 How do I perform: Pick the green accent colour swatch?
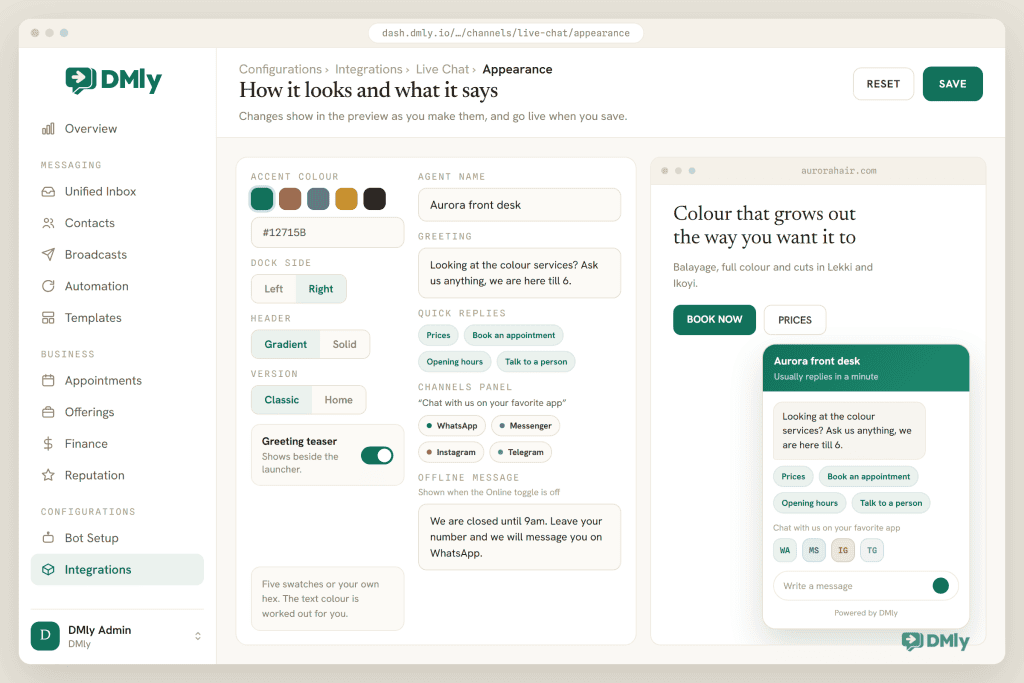(x=262, y=199)
